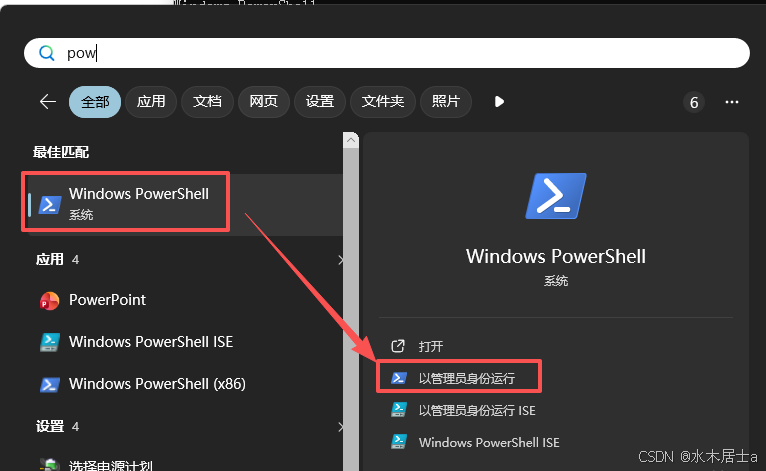Viewport: 766px width, 471px height.
Task: Switch to the 设置 filter tab
Action: point(319,102)
